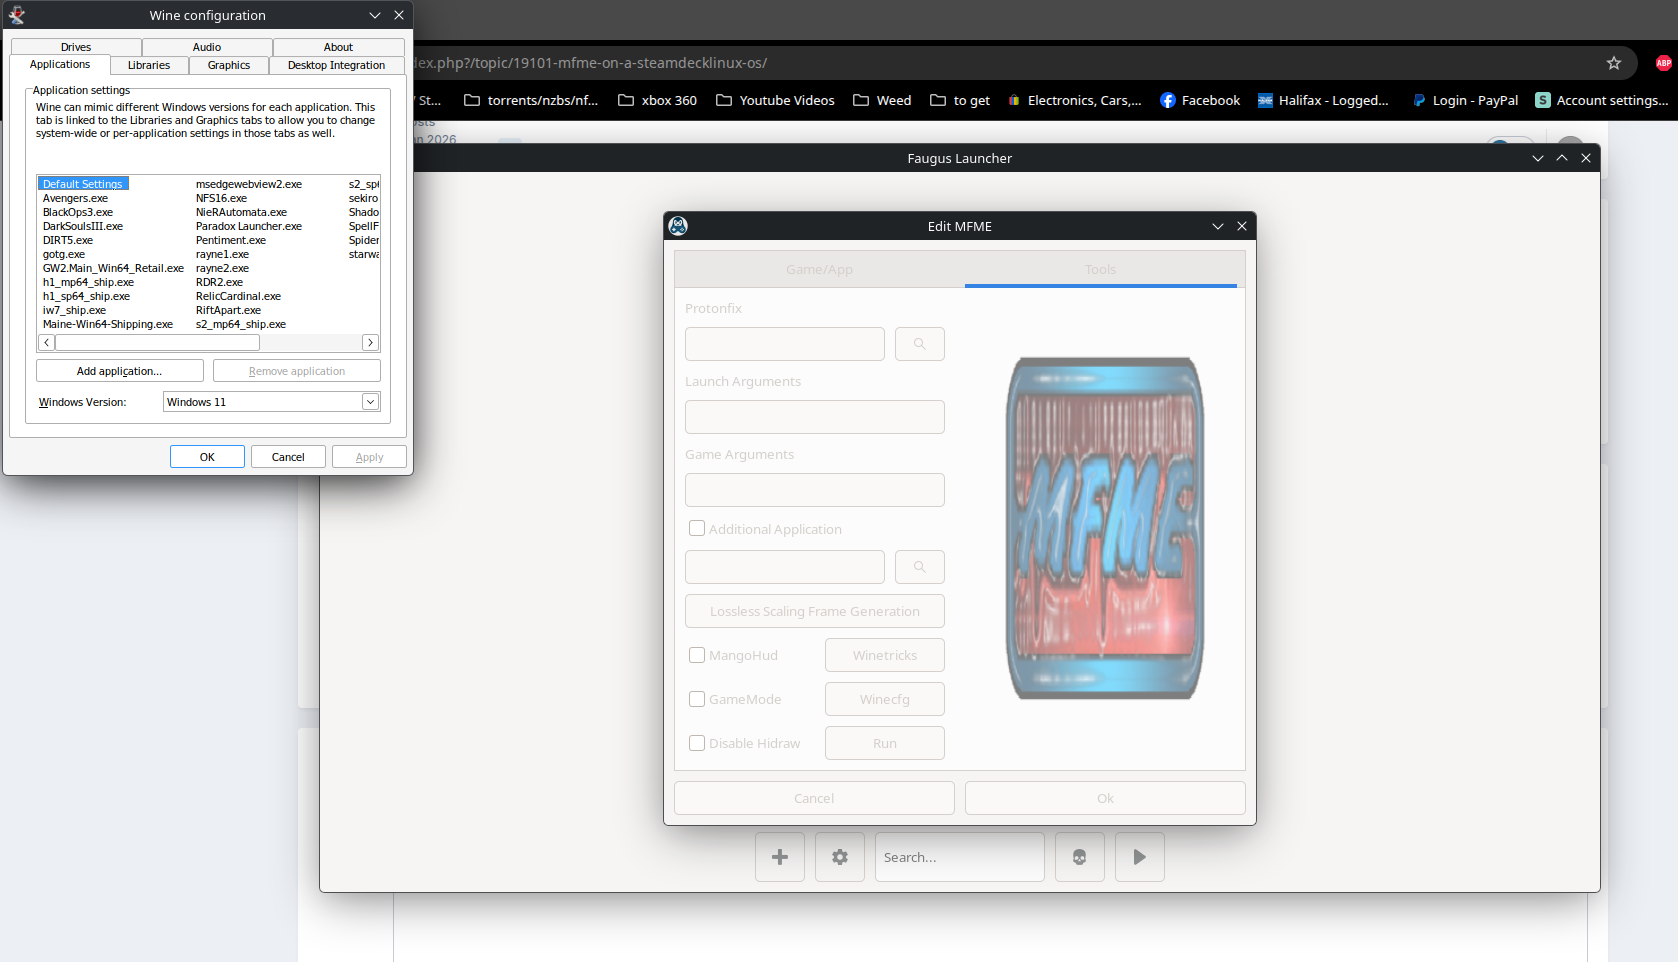
Task: Click the plus icon to add a game
Action: 780,857
